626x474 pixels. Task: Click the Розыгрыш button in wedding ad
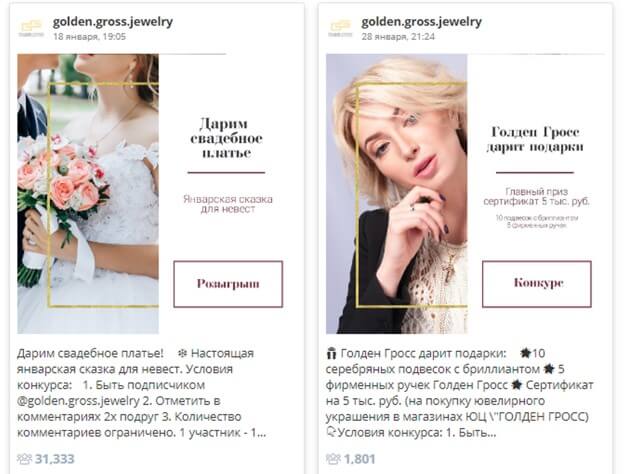(228, 284)
